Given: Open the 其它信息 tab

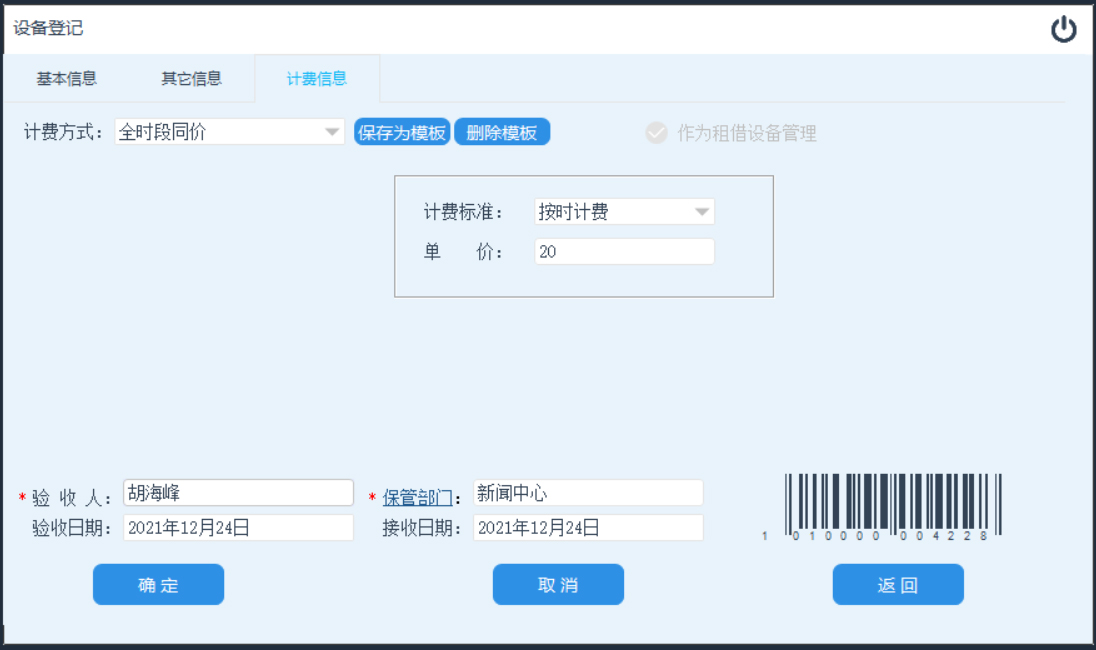Looking at the screenshot, I should [x=191, y=79].
